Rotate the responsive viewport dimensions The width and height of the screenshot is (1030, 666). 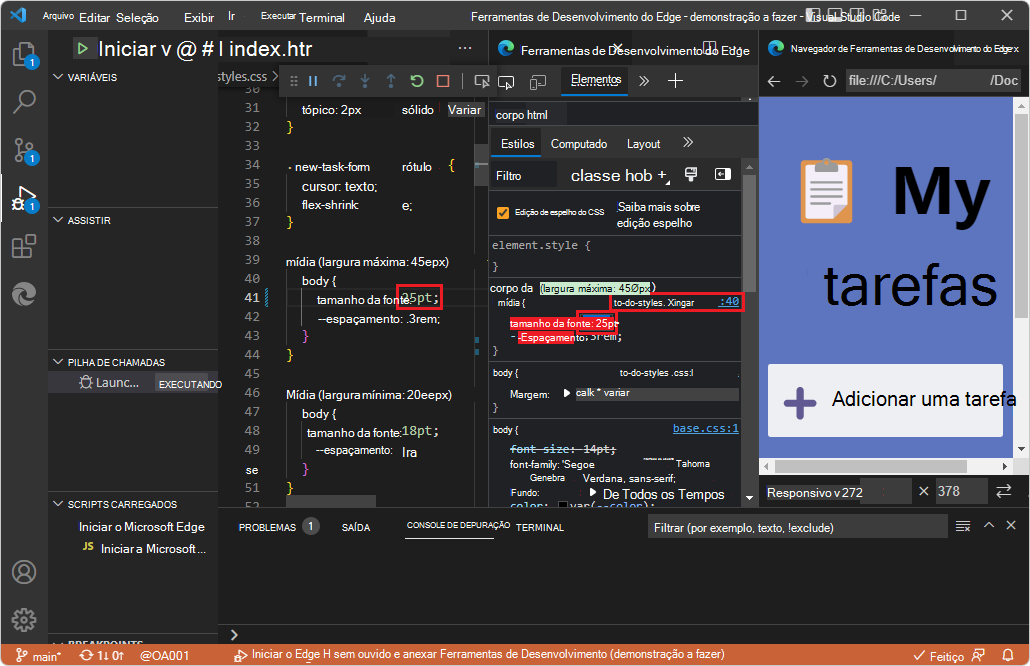[x=1003, y=491]
